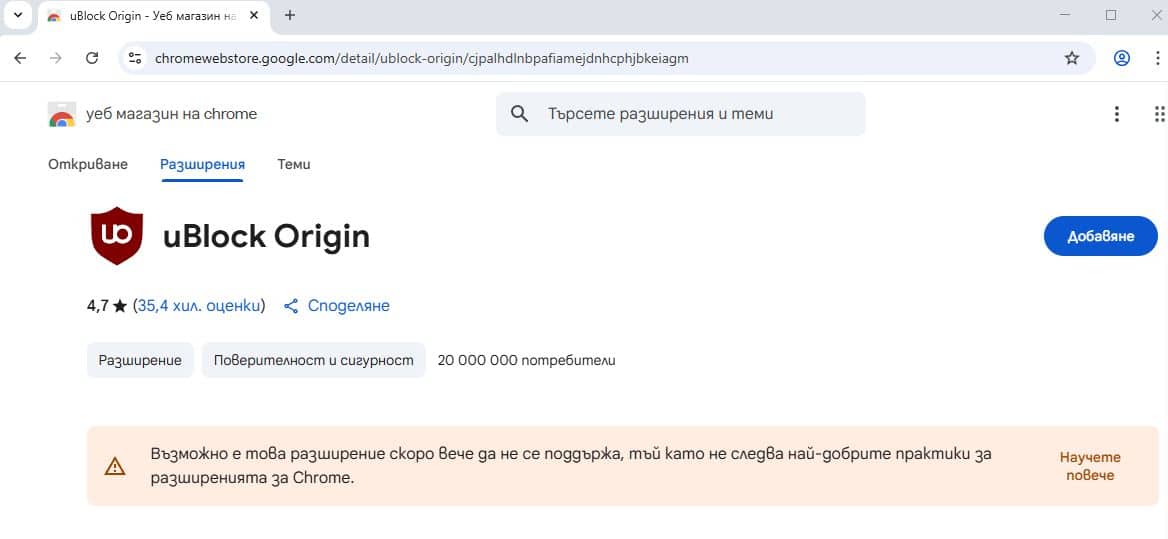Switch to the Откриване tab
The image size is (1168, 539).
pyautogui.click(x=88, y=165)
